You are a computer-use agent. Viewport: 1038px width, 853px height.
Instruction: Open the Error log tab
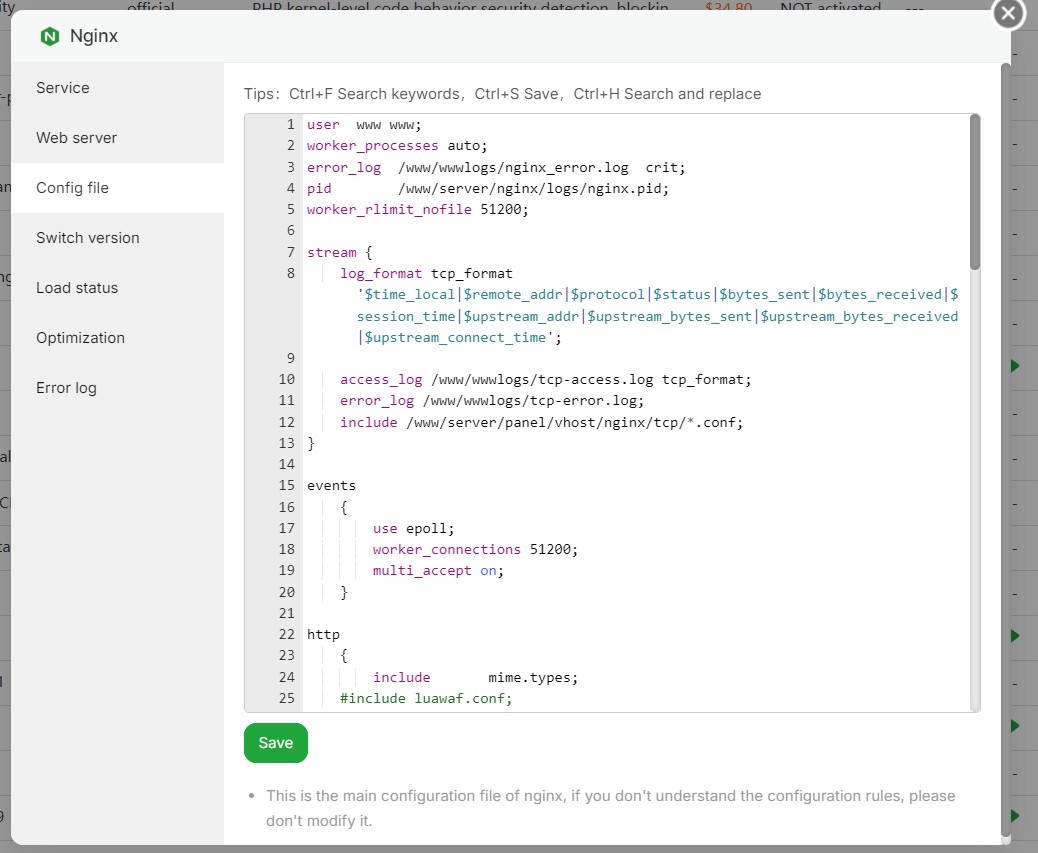pos(117,388)
